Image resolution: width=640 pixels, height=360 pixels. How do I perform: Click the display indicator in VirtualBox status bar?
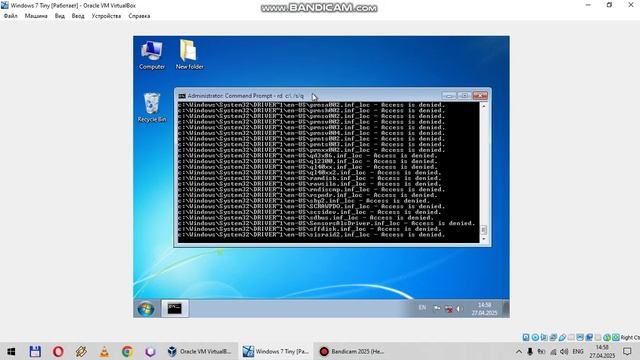click(x=580, y=337)
